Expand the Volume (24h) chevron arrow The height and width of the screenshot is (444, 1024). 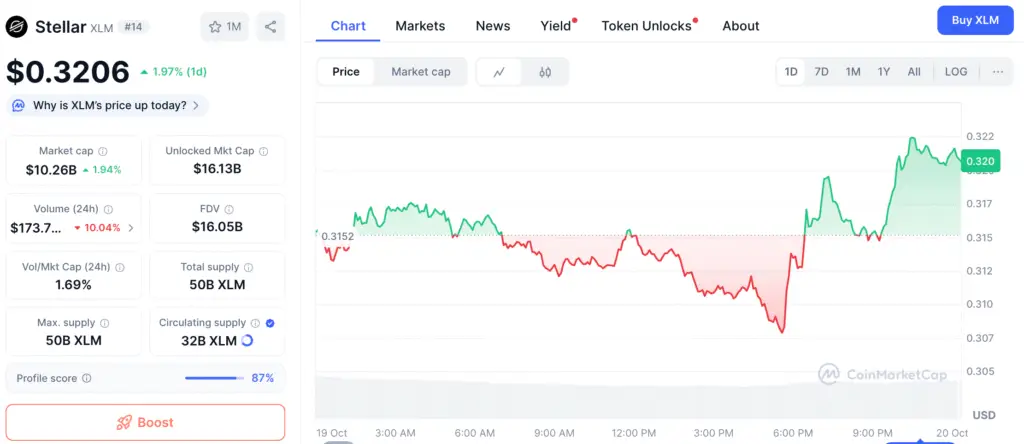pyautogui.click(x=130, y=228)
